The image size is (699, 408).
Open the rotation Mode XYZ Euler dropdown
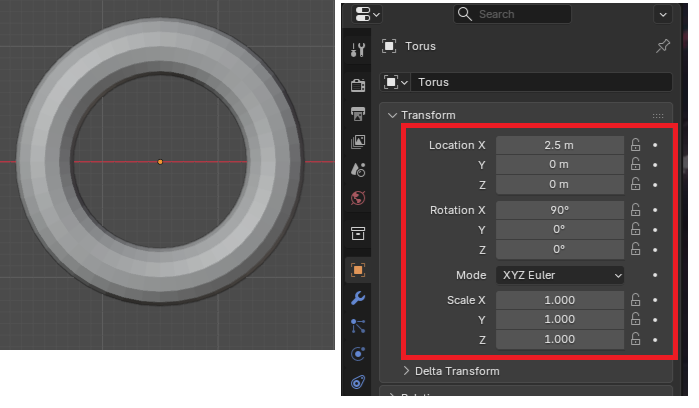click(560, 275)
